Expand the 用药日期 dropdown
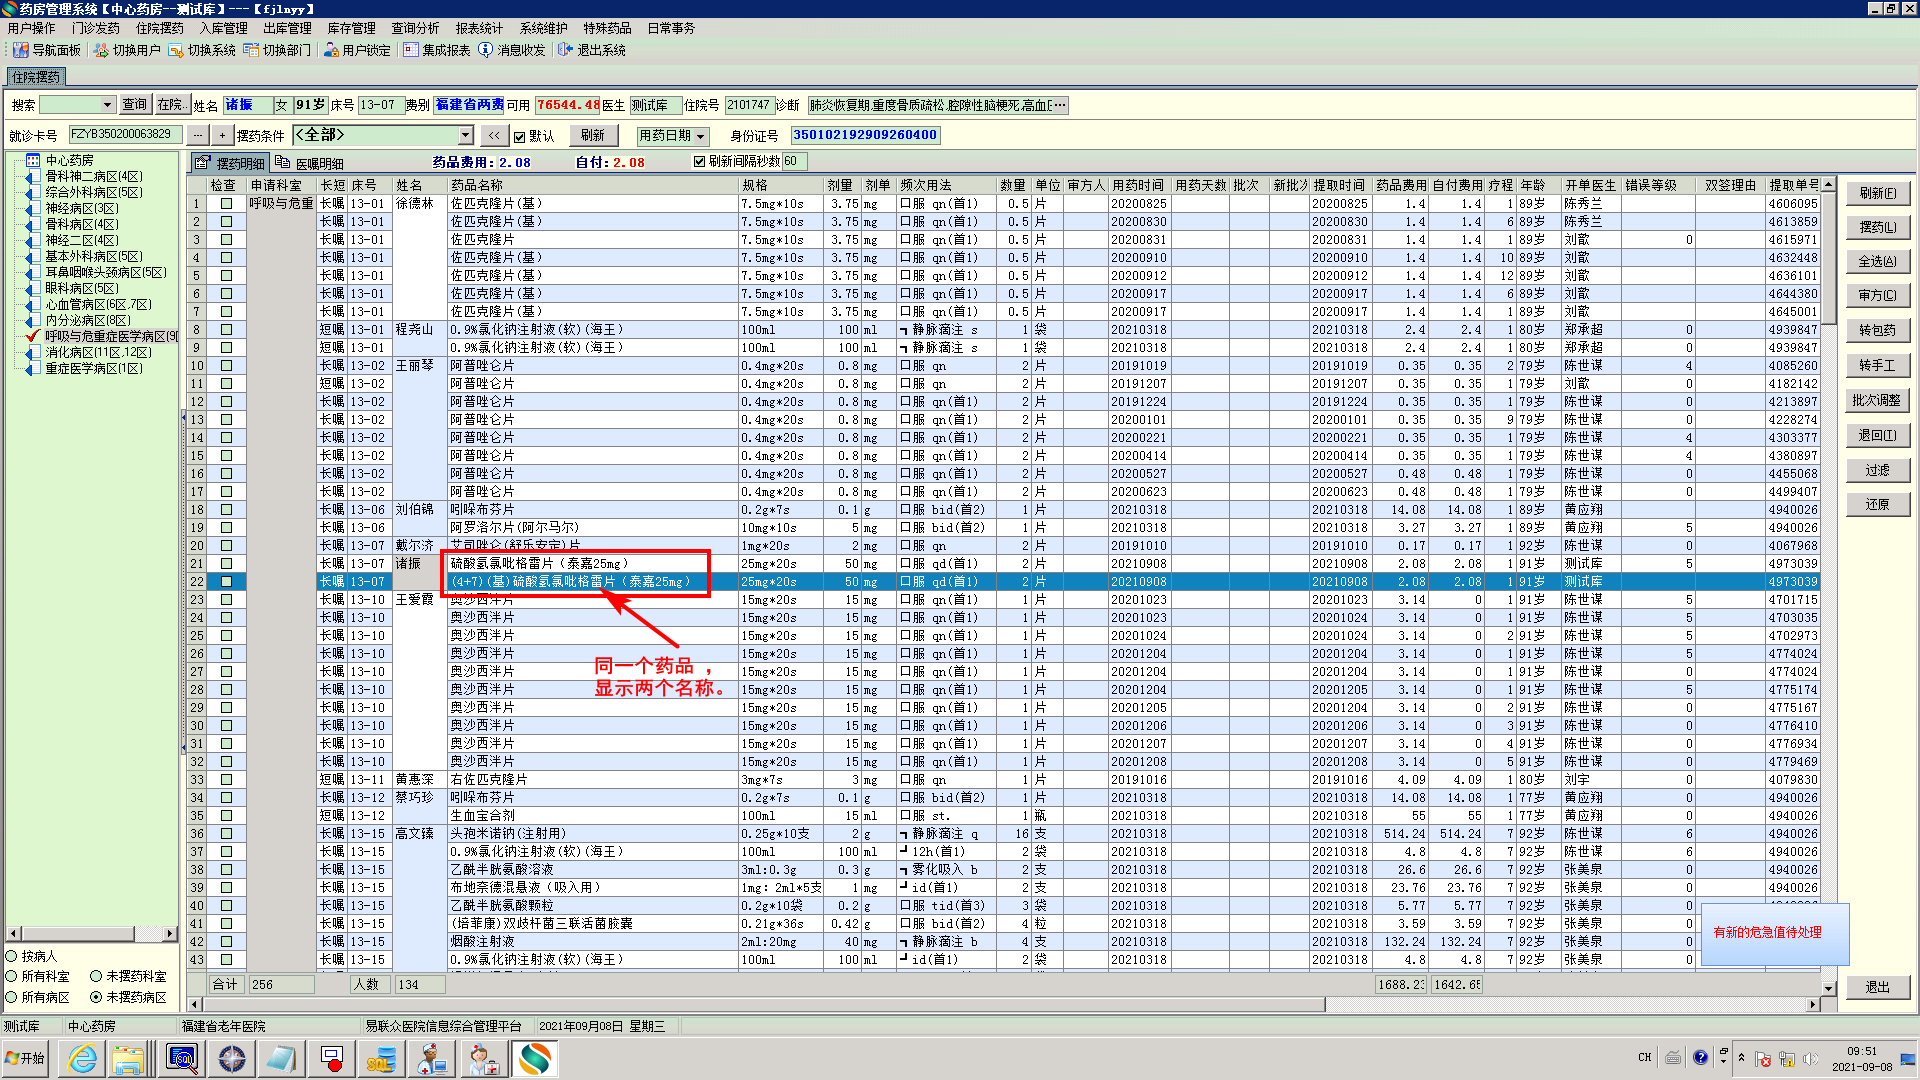 pos(701,136)
